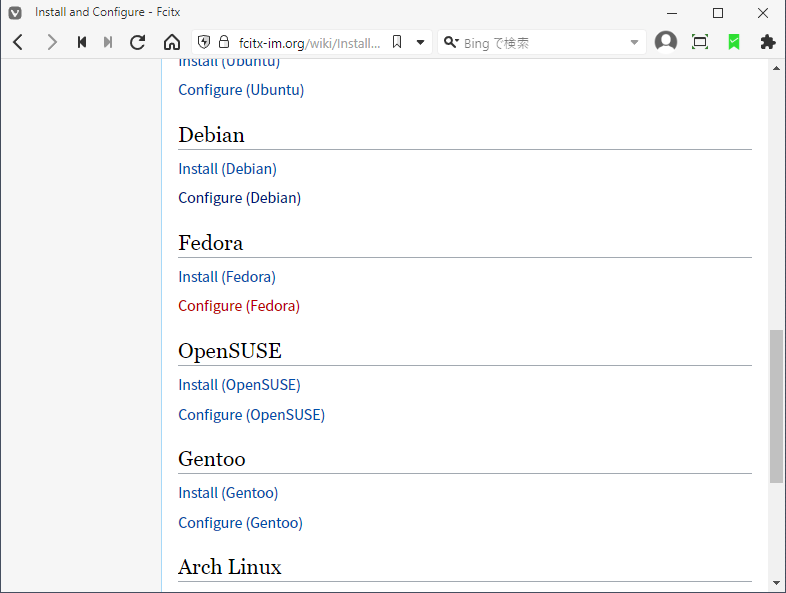Open the Vivaldi menu
Viewport: 786px width, 593px height.
coord(15,13)
